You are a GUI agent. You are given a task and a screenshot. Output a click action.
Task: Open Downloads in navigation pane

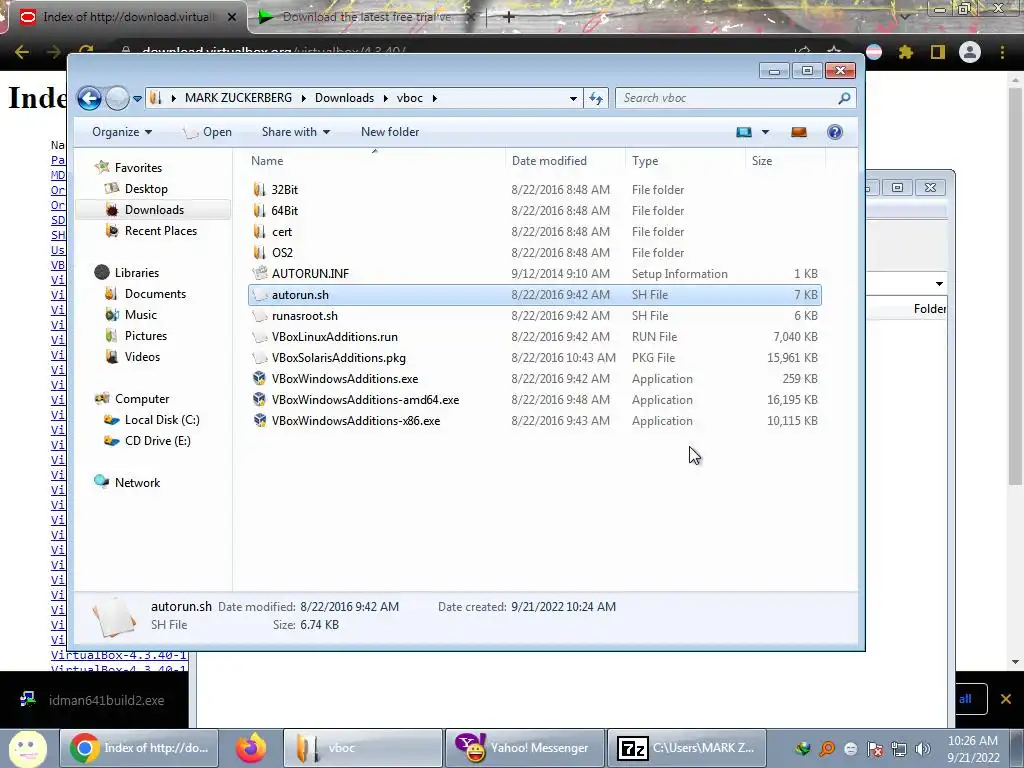click(154, 210)
